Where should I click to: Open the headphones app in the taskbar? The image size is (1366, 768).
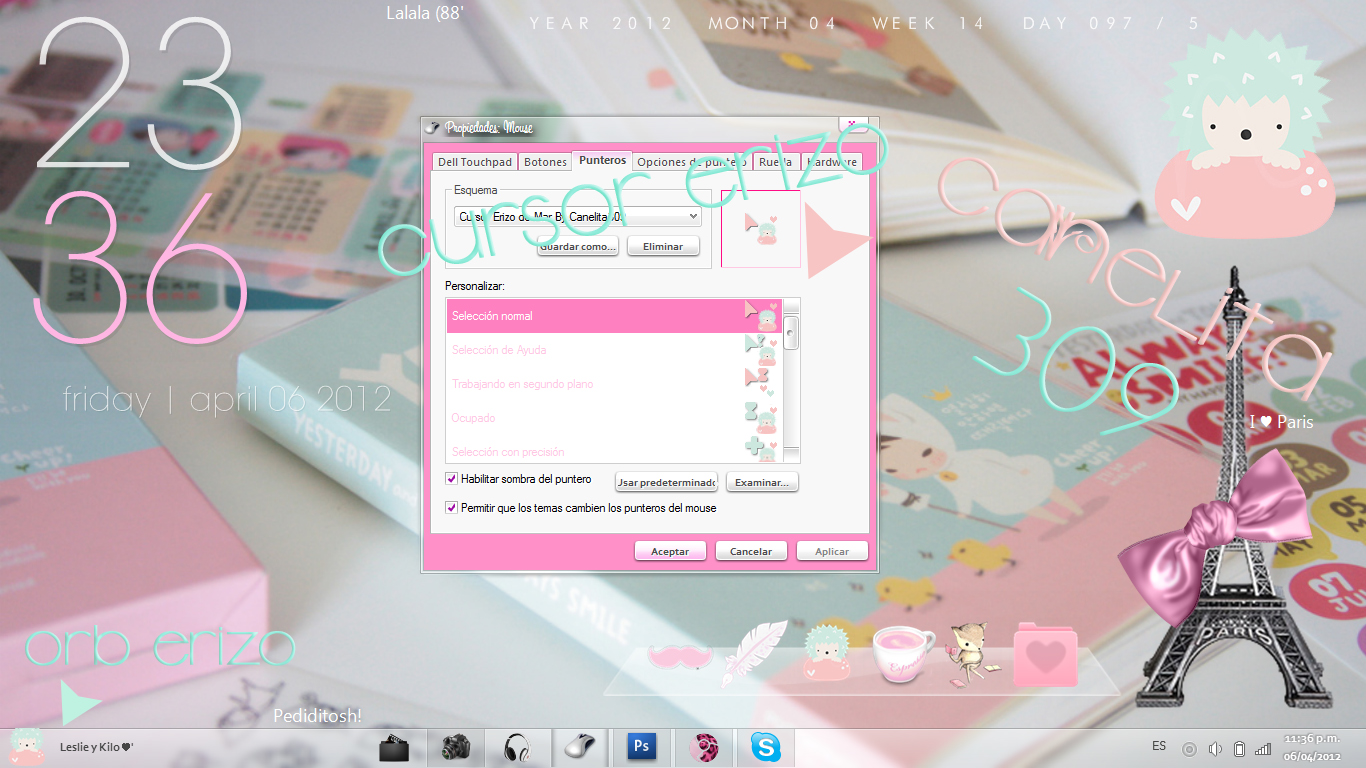pos(517,748)
